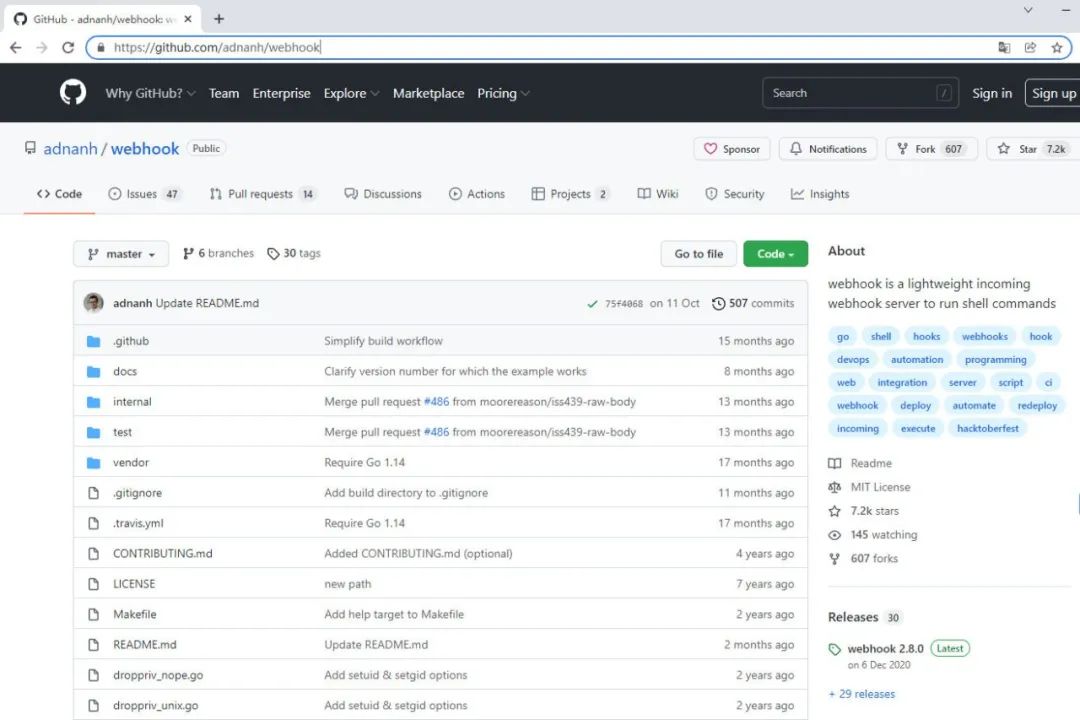Open the README.md file
1080x720 pixels.
(x=145, y=644)
